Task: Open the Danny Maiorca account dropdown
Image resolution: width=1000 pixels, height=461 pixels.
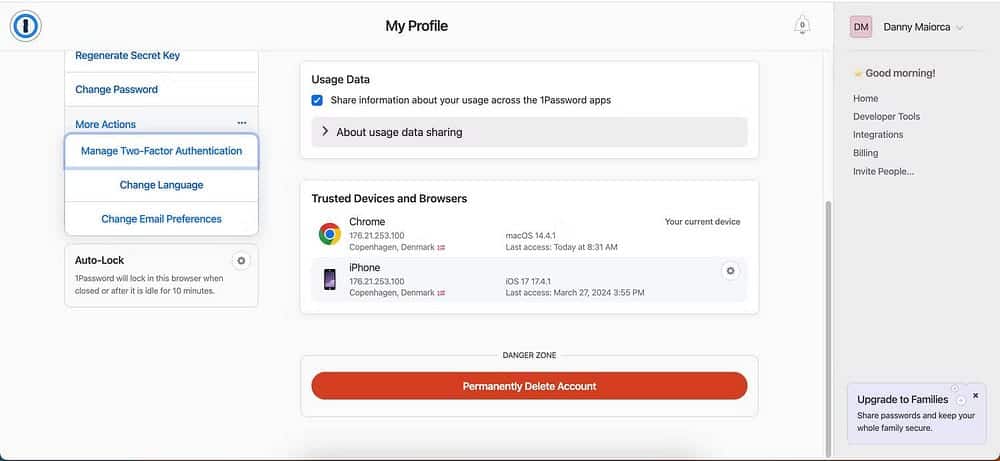Action: (923, 27)
